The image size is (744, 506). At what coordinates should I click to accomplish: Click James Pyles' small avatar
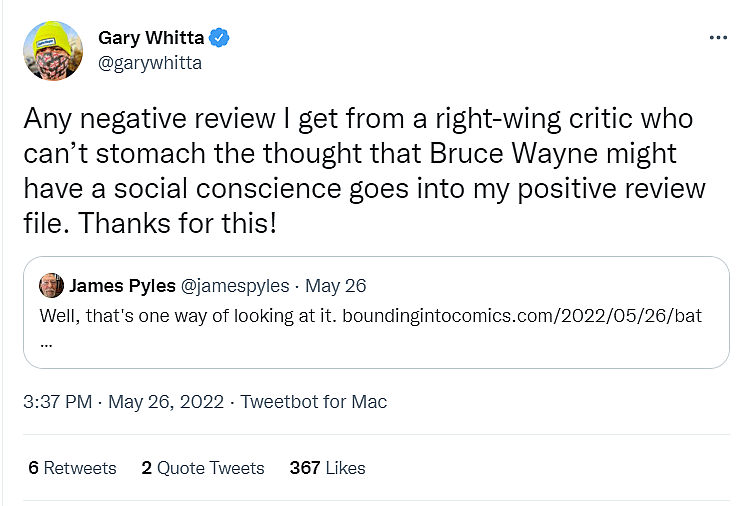click(x=51, y=286)
